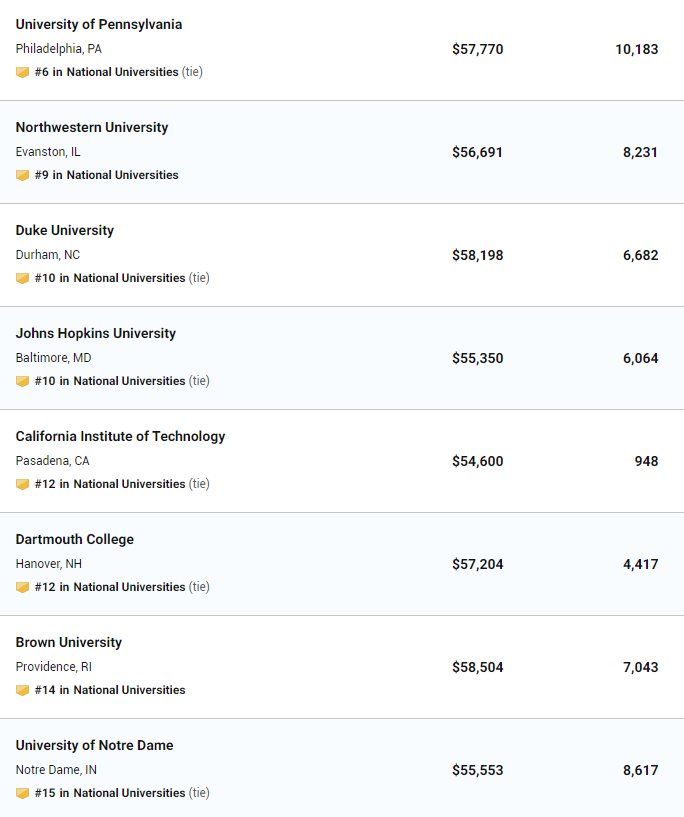Select Johns Hopkins University name
This screenshot has height=817, width=684.
pos(96,333)
